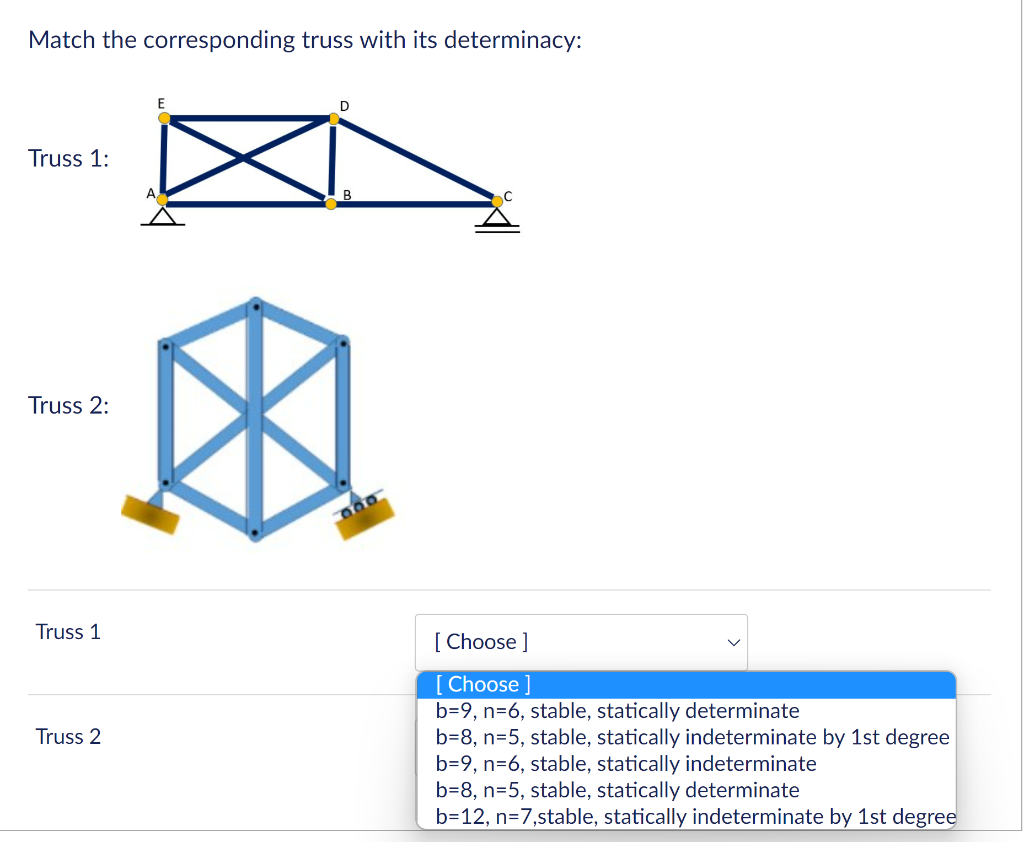
Task: Click the pin support under joint A
Action: [161, 216]
